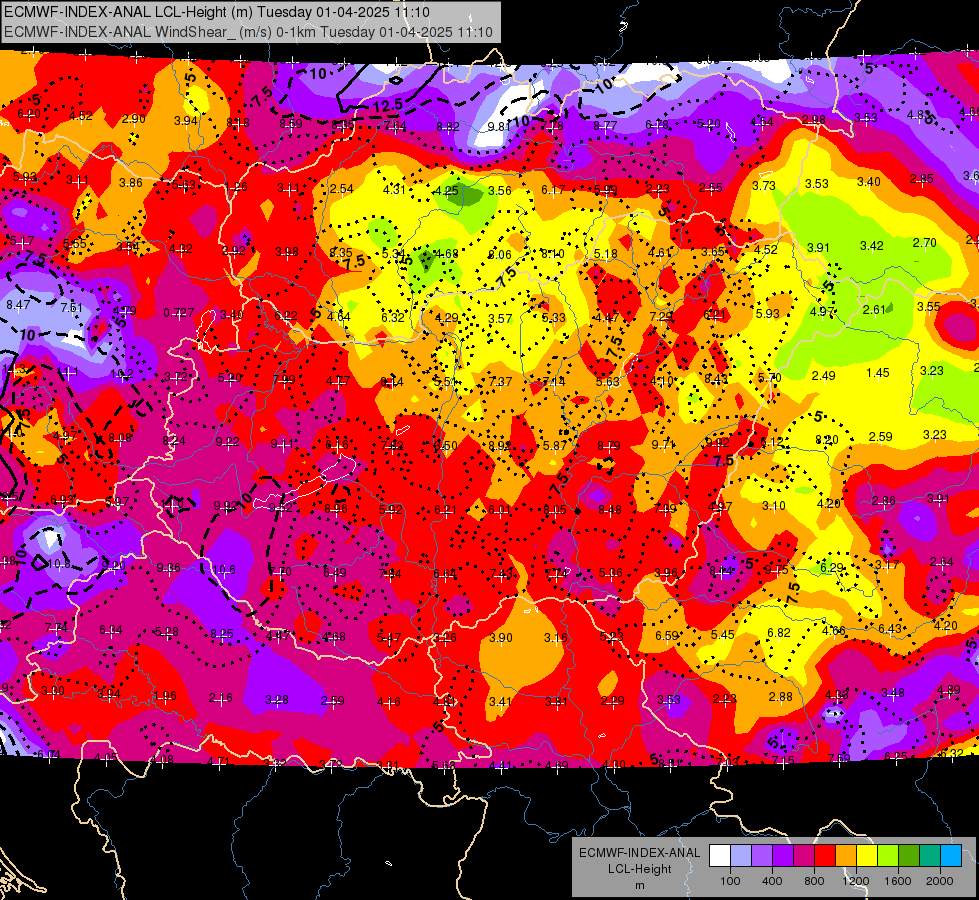Click the legend tick label '1200'
This screenshot has height=900, width=979.
[856, 881]
